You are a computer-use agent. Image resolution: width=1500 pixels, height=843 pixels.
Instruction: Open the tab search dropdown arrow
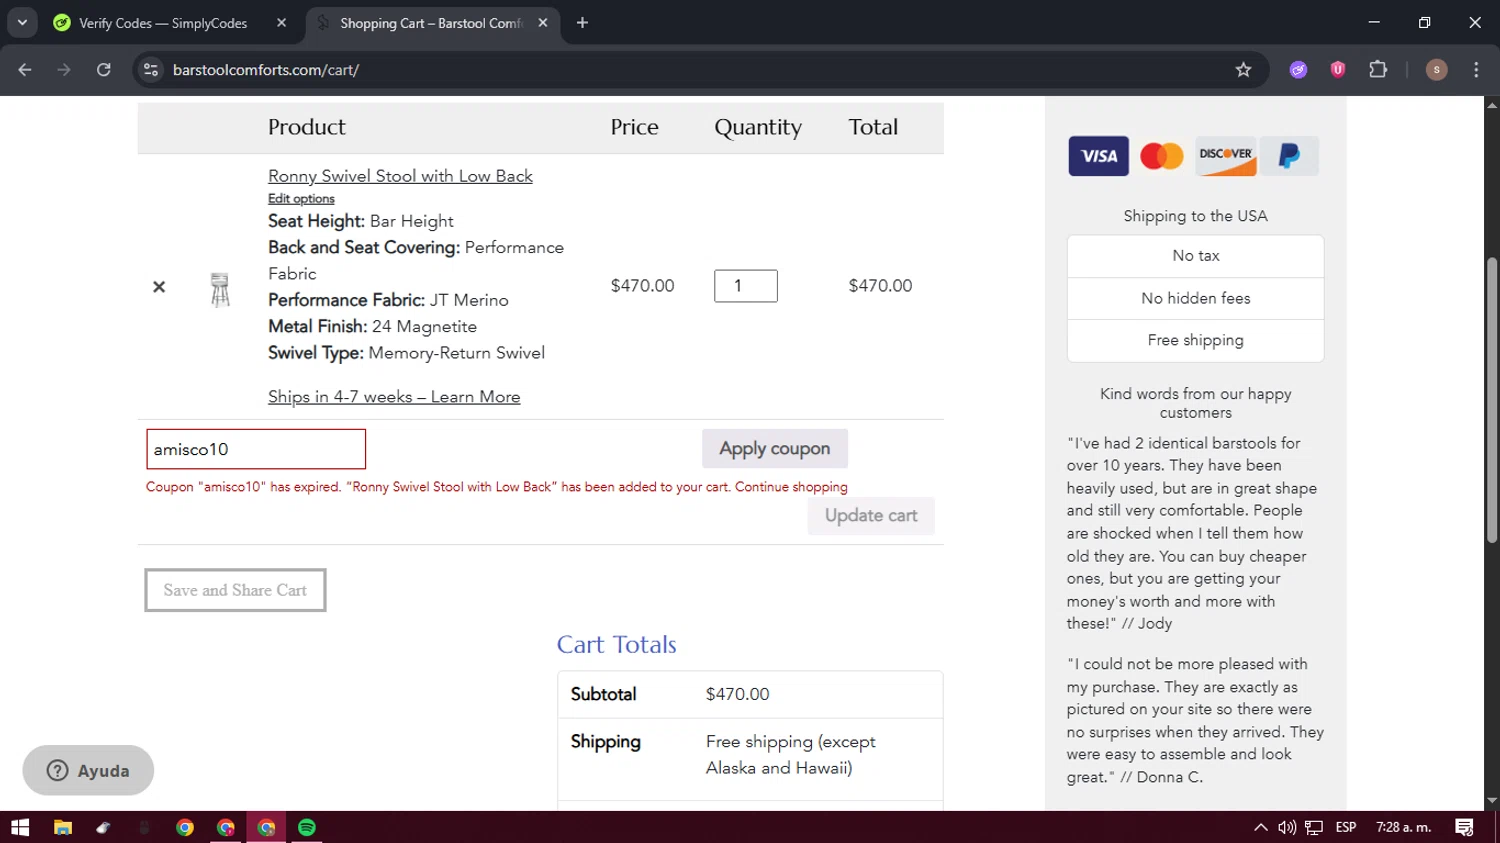click(x=22, y=23)
